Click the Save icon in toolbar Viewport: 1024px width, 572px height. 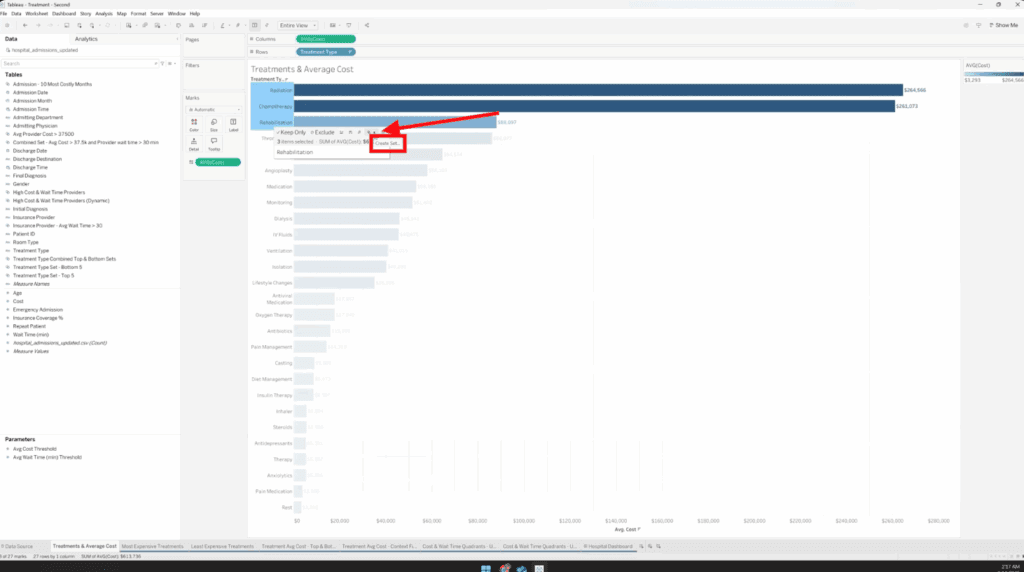[x=67, y=25]
